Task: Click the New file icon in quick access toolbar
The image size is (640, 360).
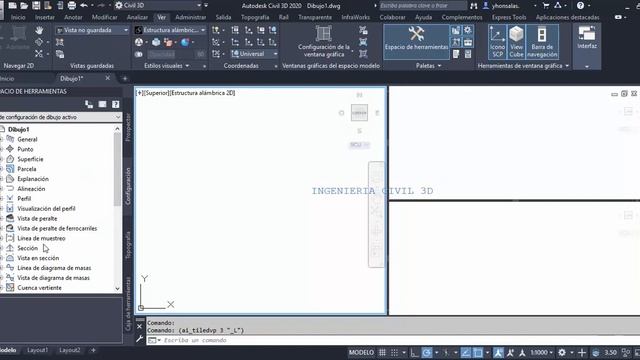Action: tap(12, 5)
